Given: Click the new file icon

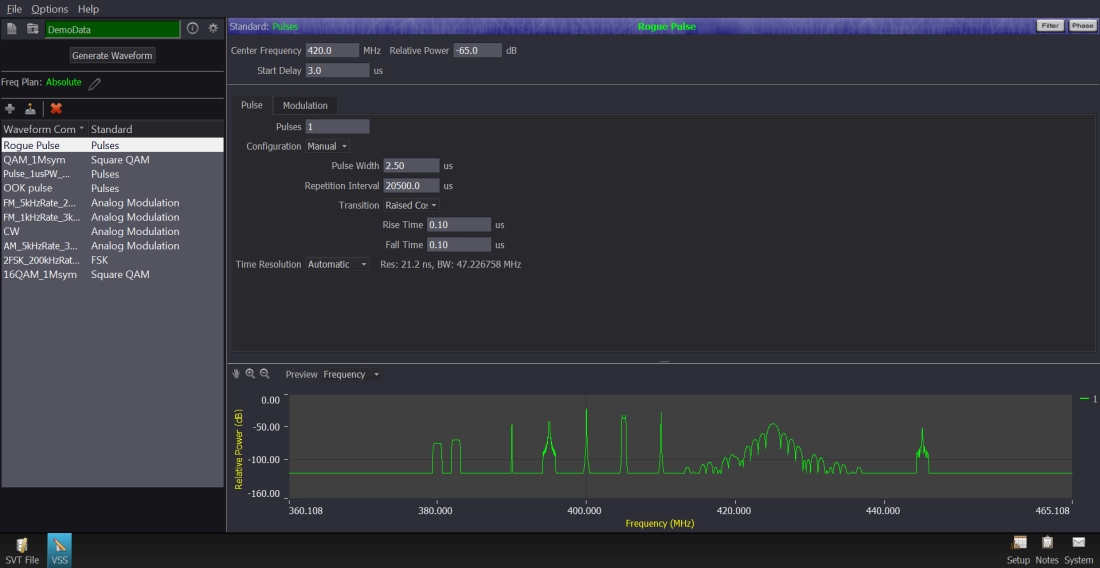Looking at the screenshot, I should pyautogui.click(x=12, y=29).
